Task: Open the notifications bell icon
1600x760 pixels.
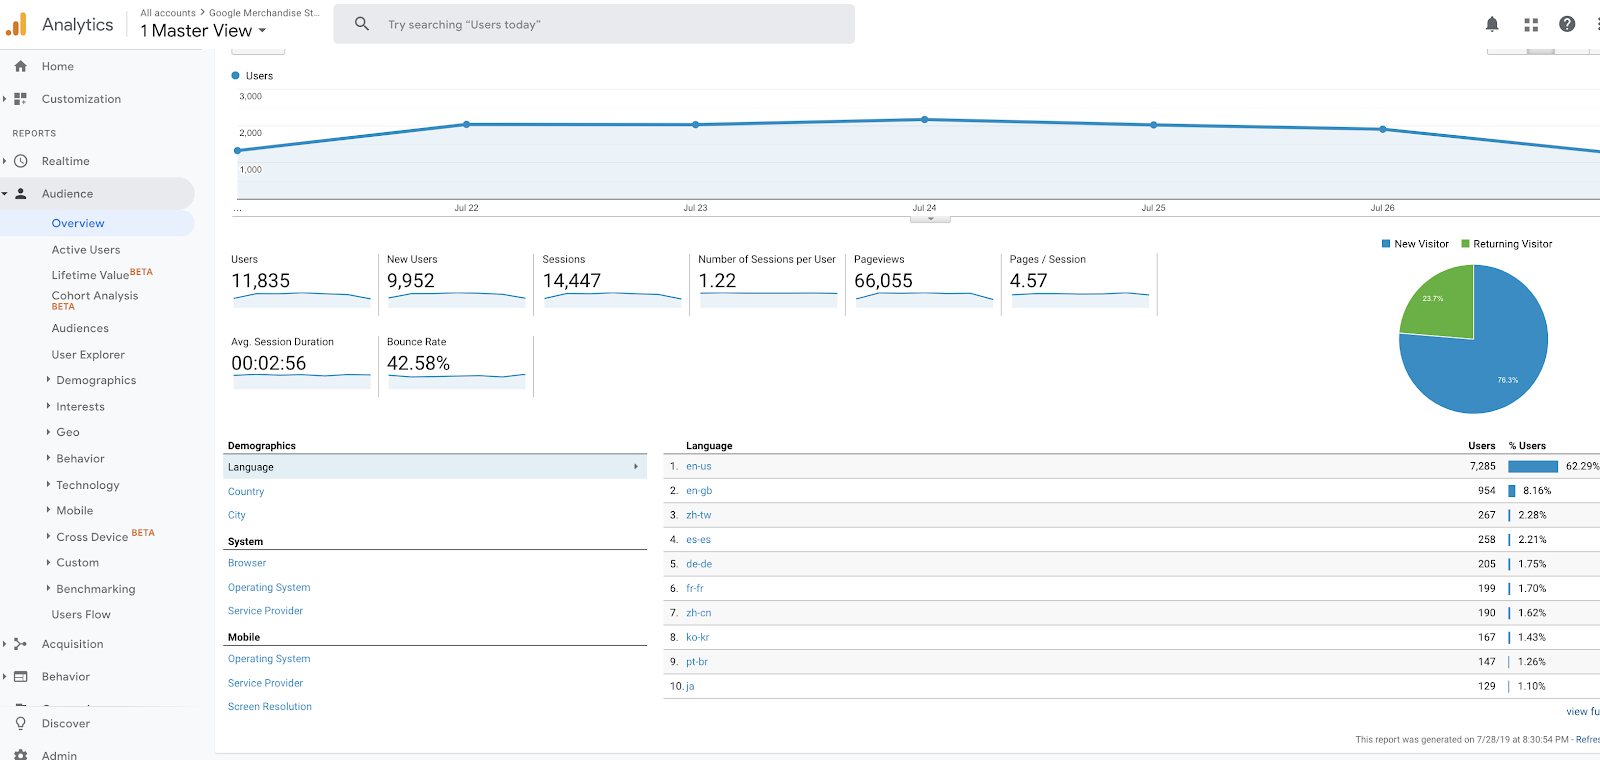Action: point(1492,24)
